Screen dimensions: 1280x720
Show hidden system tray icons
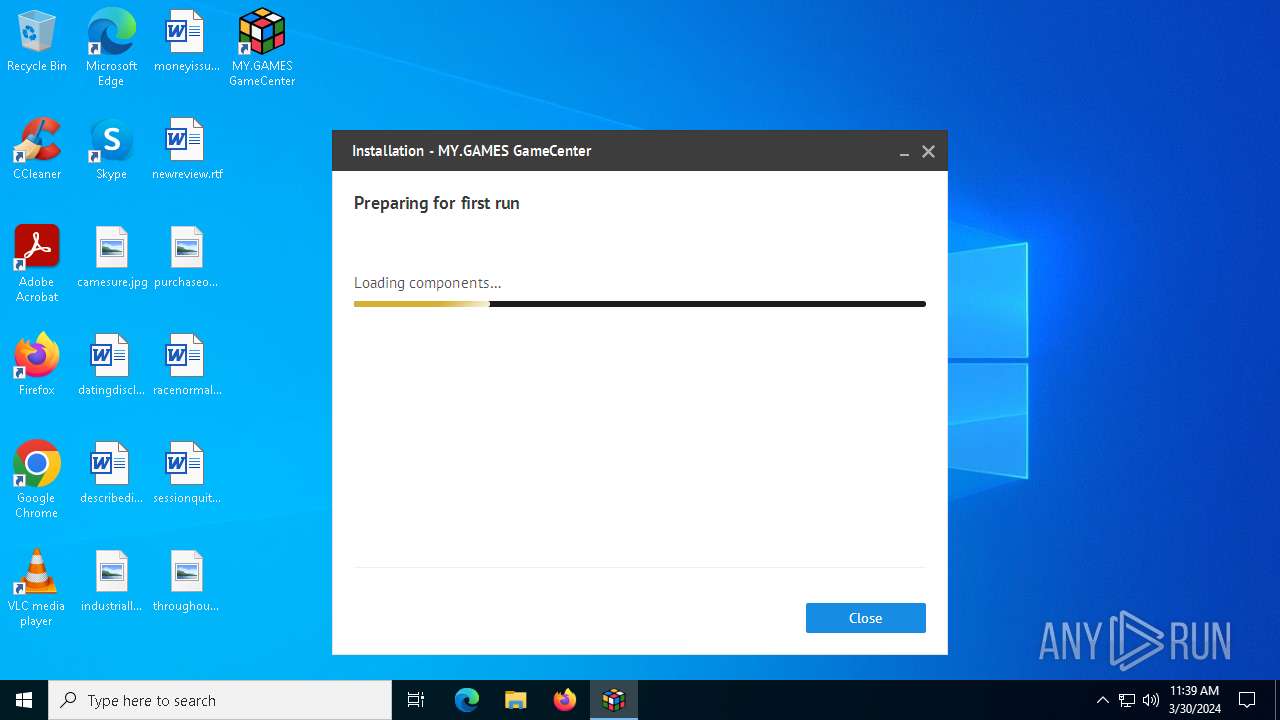tap(1103, 700)
